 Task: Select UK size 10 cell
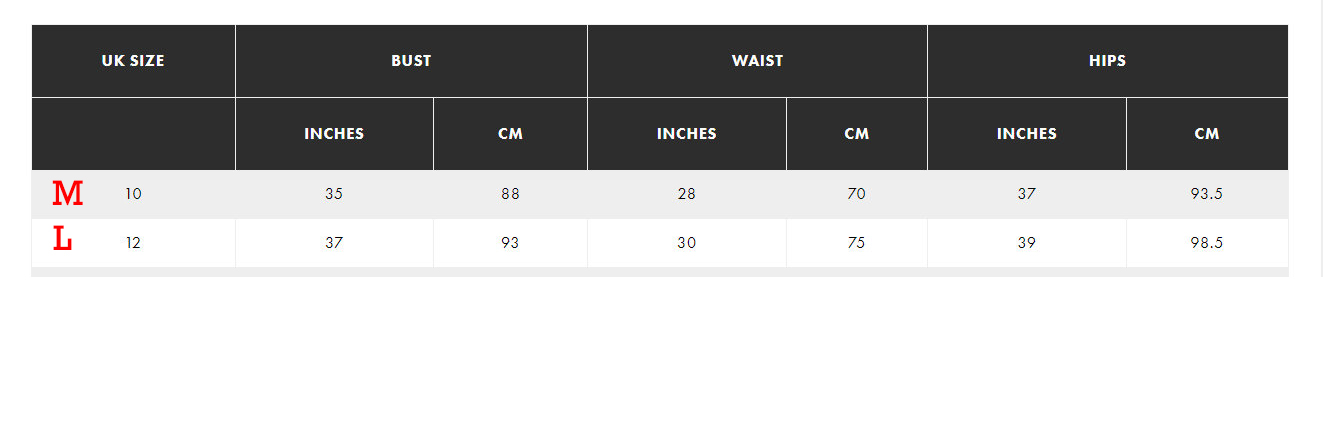(133, 194)
